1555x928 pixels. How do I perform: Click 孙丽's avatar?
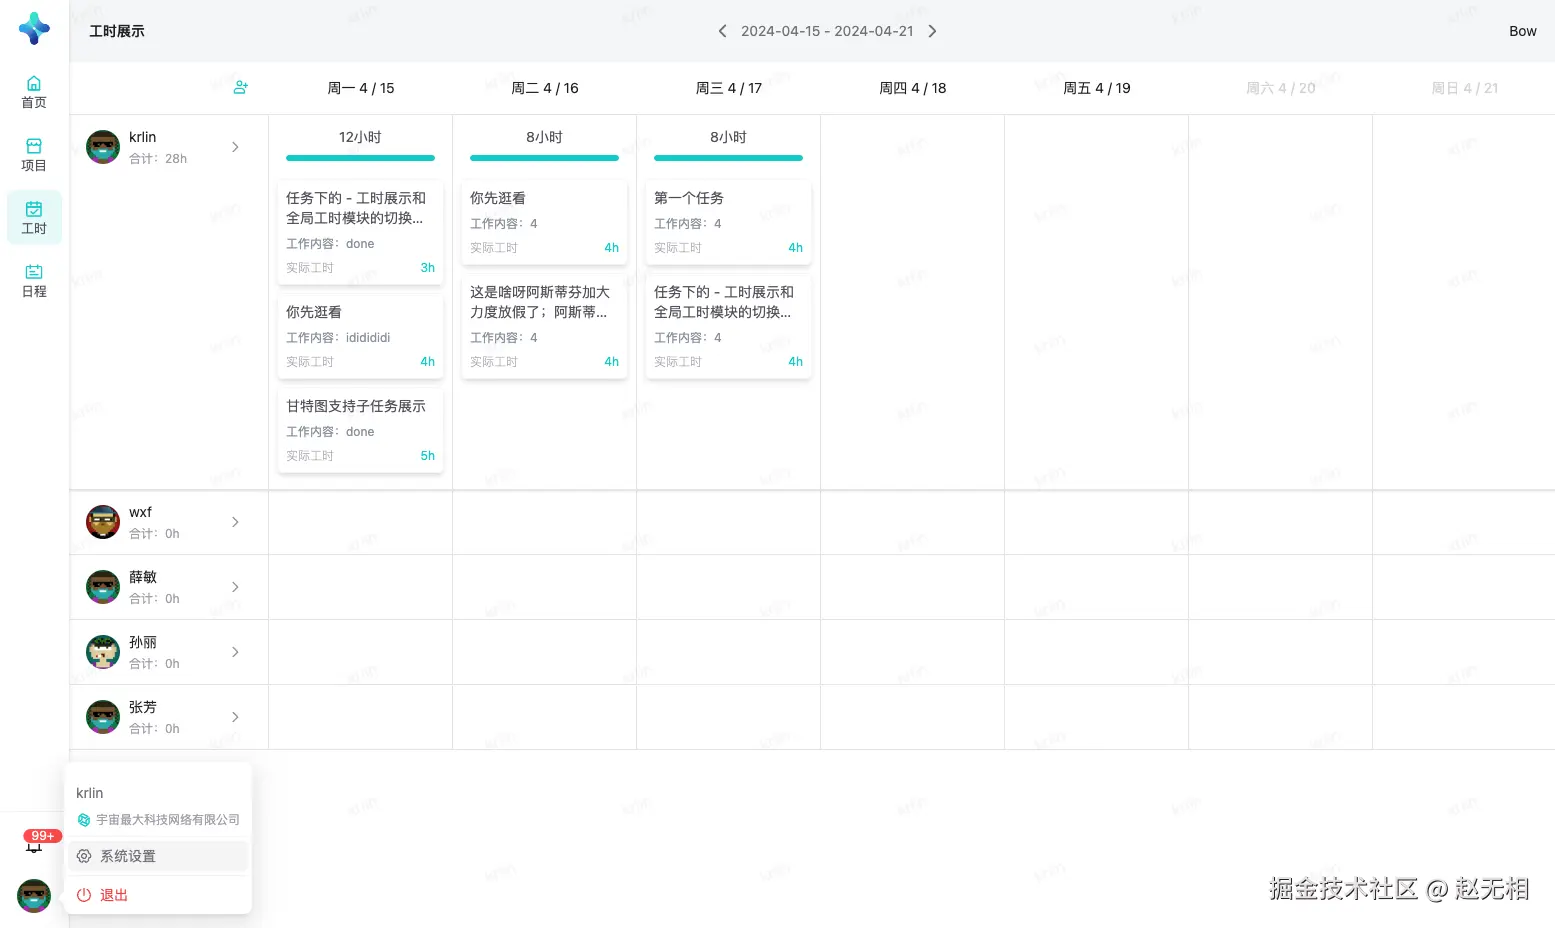pyautogui.click(x=103, y=652)
